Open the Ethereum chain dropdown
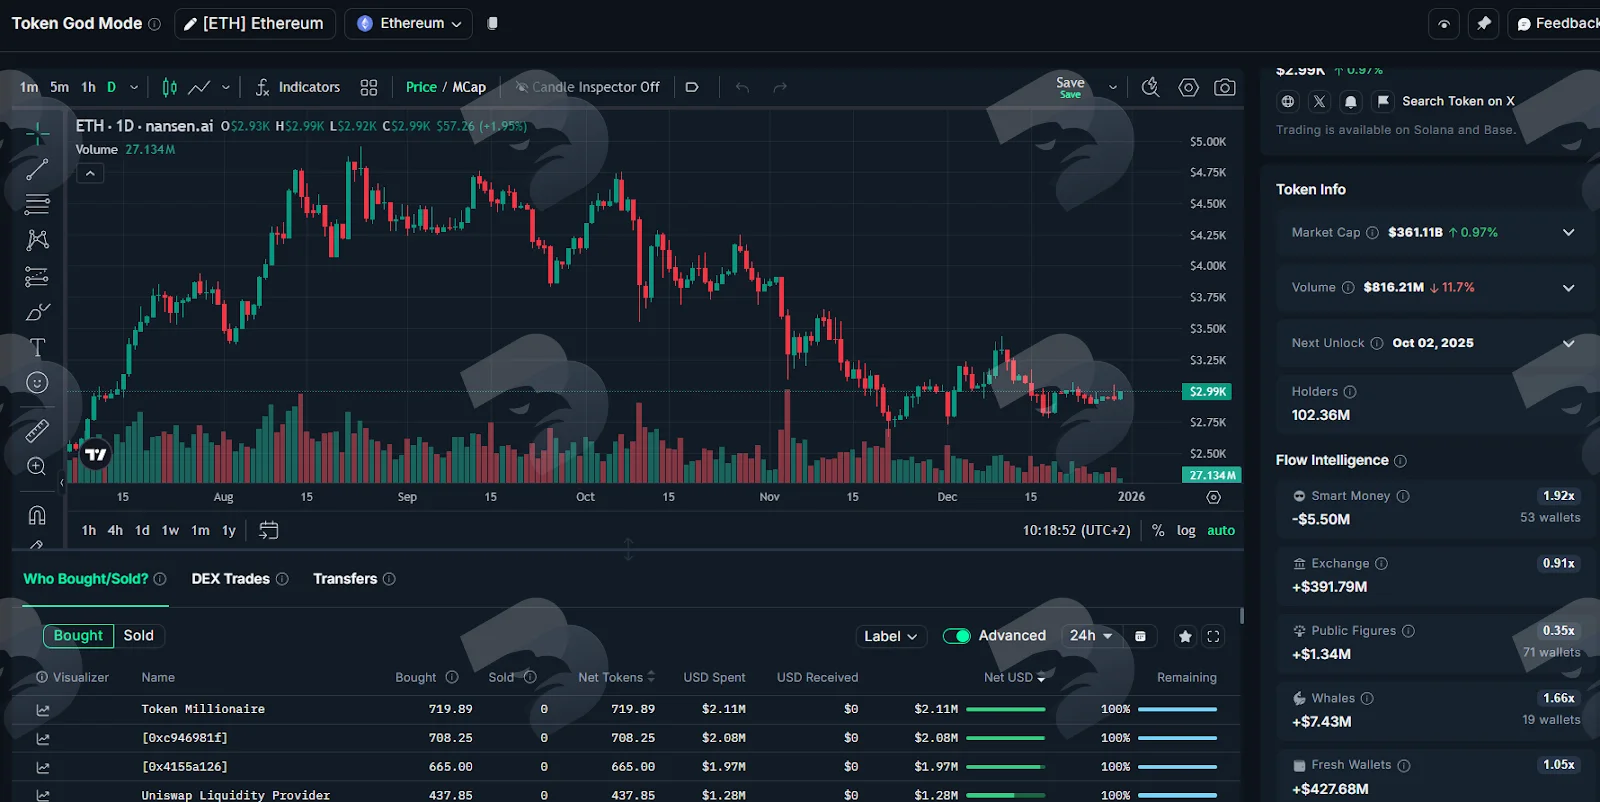This screenshot has height=802, width=1600. [410, 23]
